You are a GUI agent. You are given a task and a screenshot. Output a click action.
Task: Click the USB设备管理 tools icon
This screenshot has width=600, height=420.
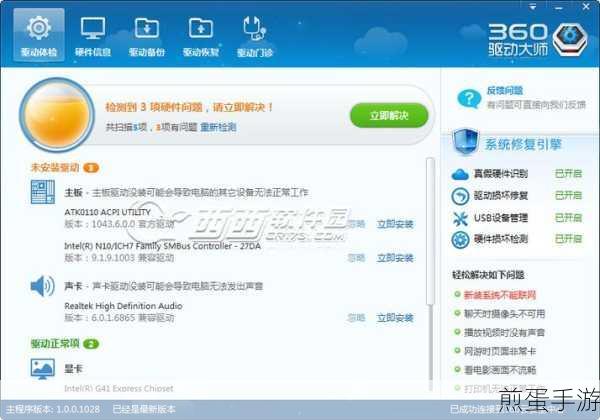(x=460, y=218)
